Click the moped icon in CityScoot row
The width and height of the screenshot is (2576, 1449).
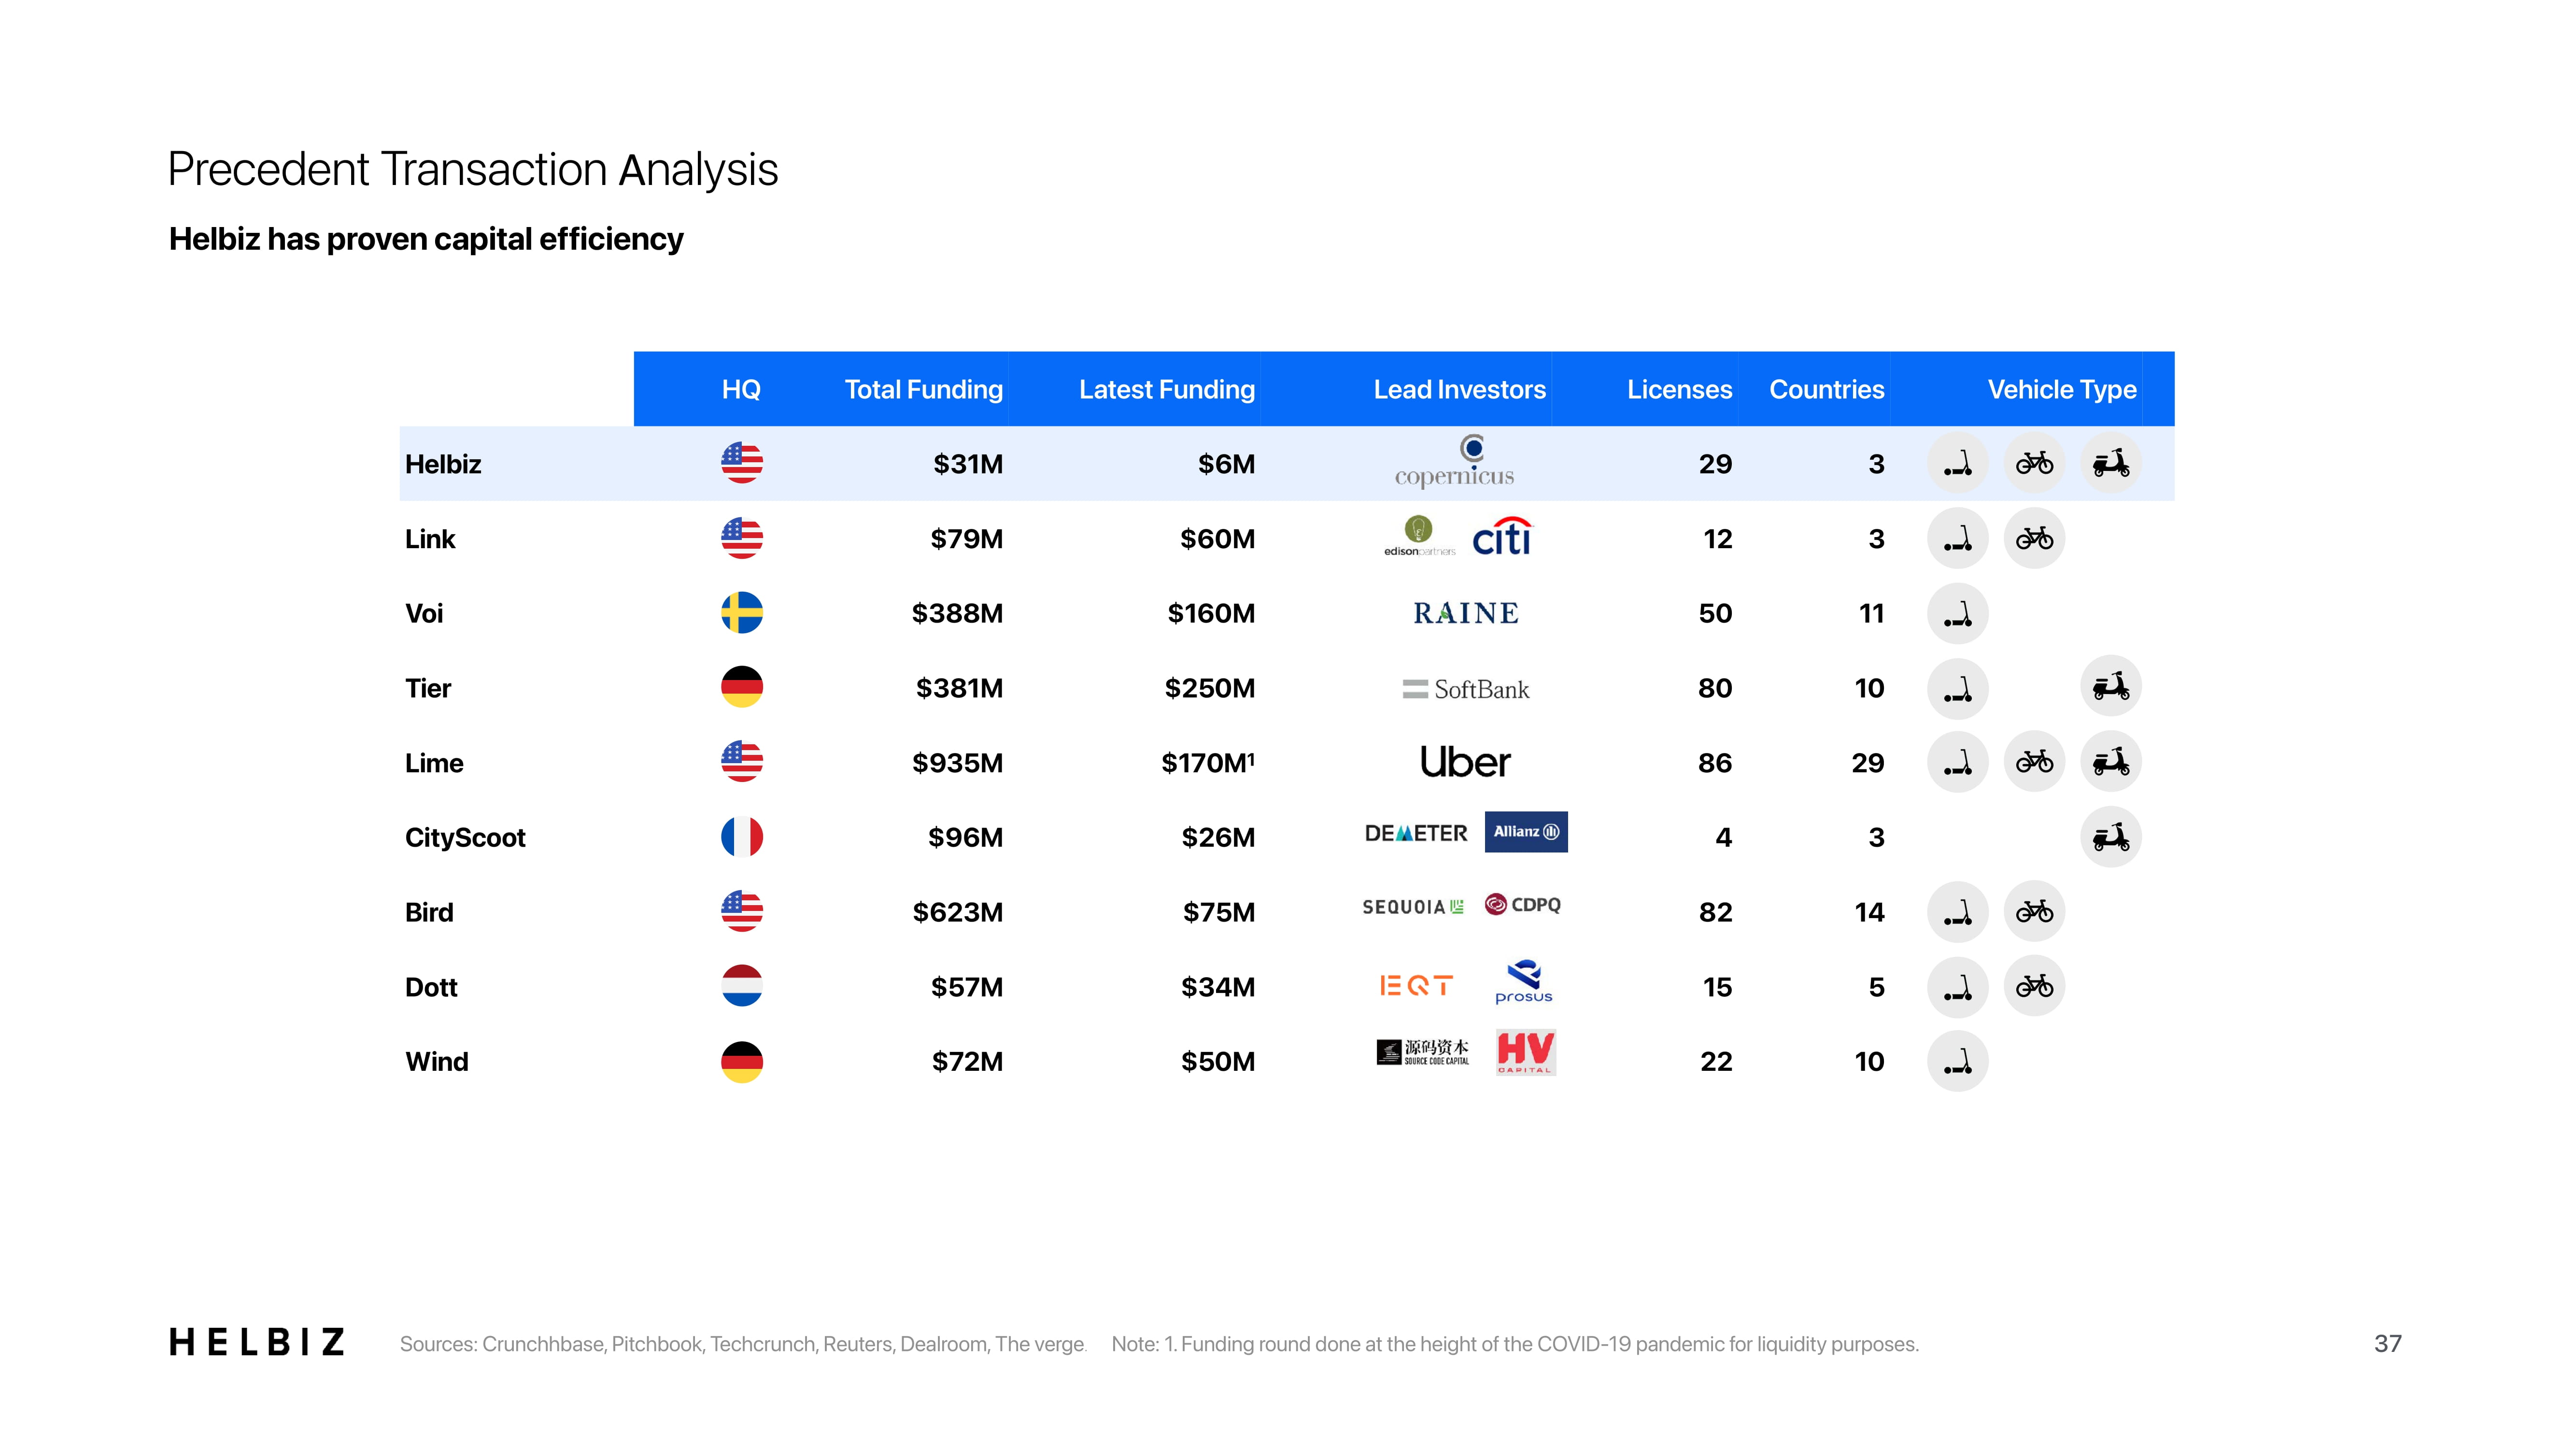2110,837
